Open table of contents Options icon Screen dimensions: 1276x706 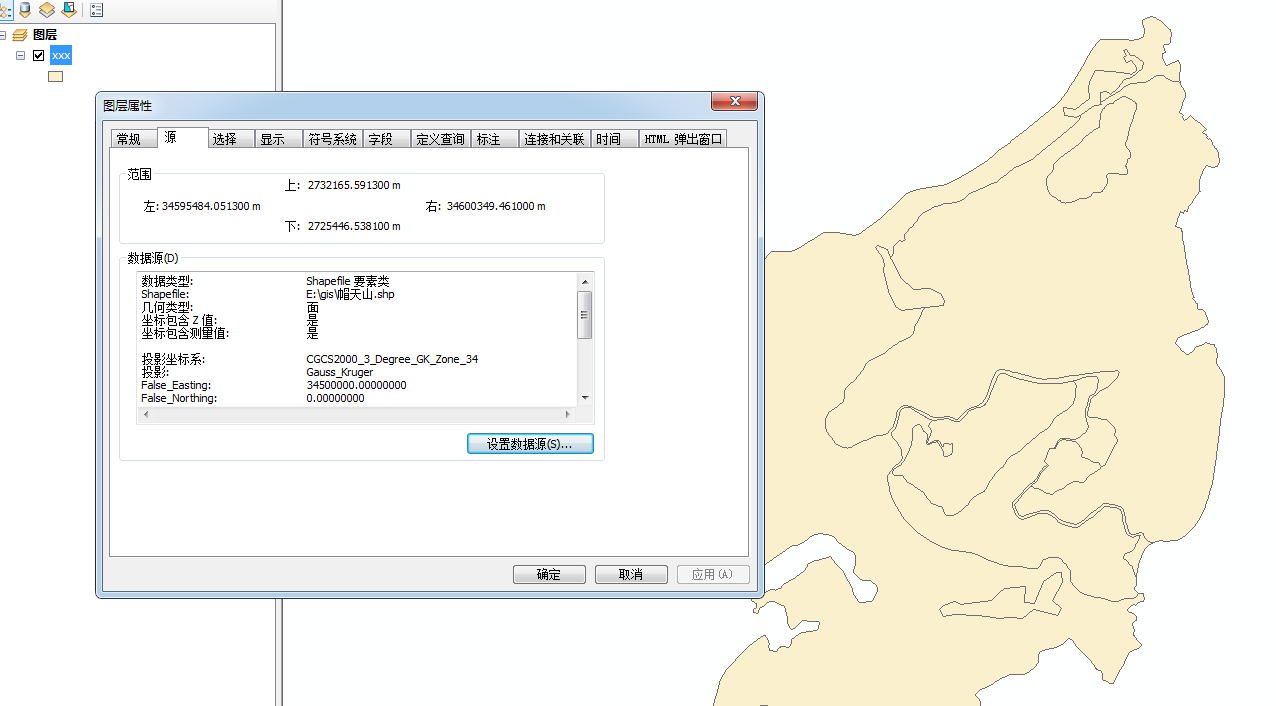[97, 9]
